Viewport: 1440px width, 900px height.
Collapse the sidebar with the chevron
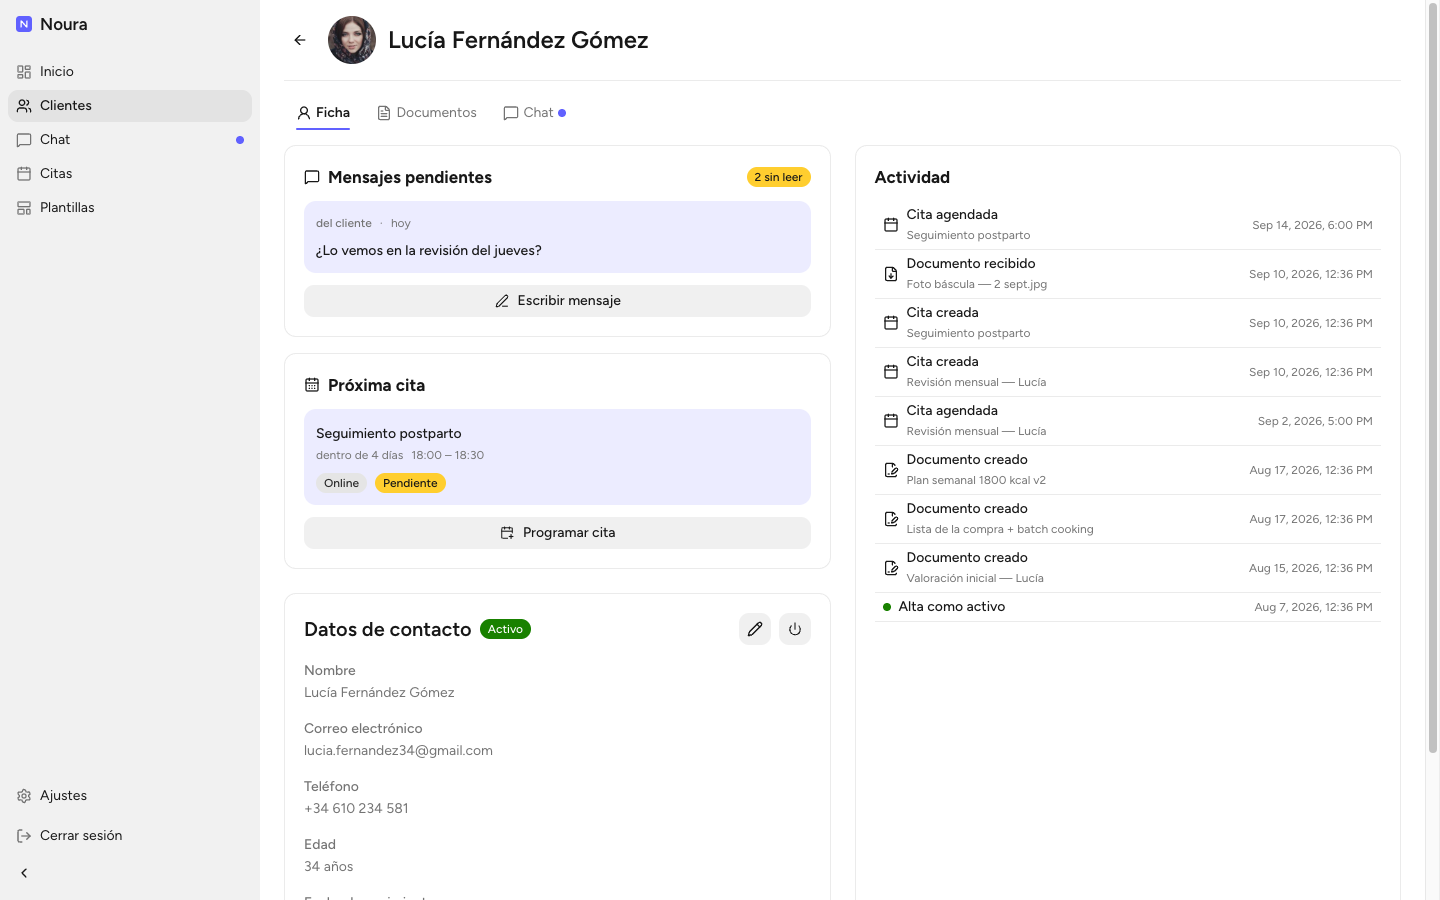(x=24, y=873)
